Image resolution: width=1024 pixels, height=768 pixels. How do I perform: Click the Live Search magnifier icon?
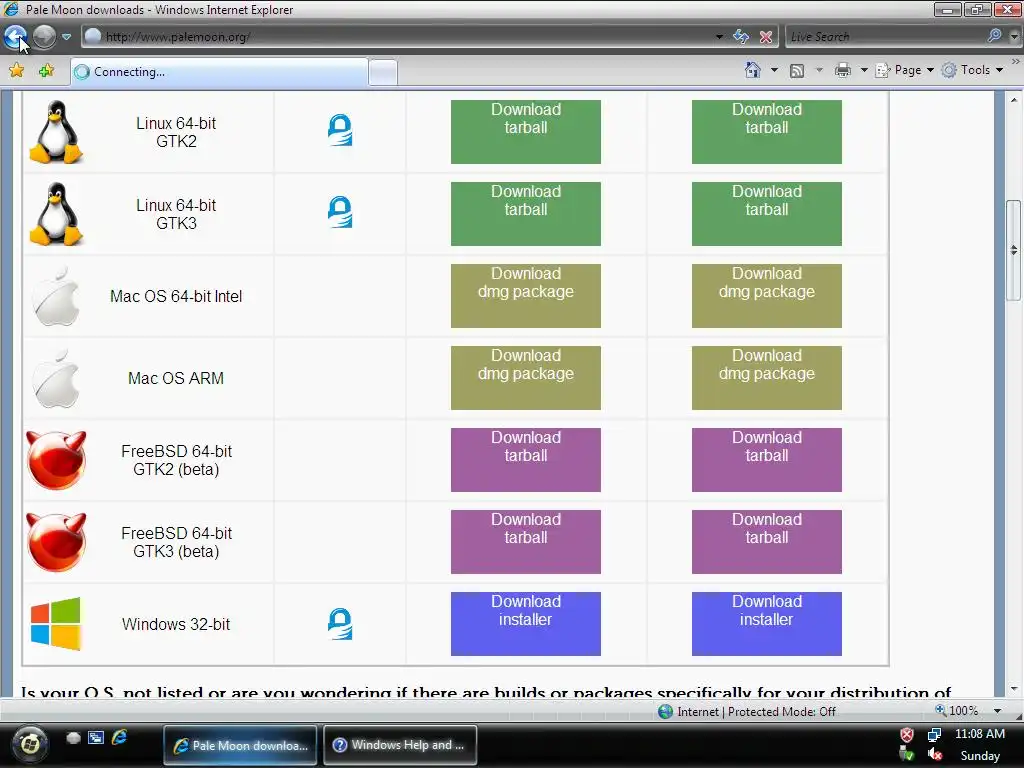994,37
